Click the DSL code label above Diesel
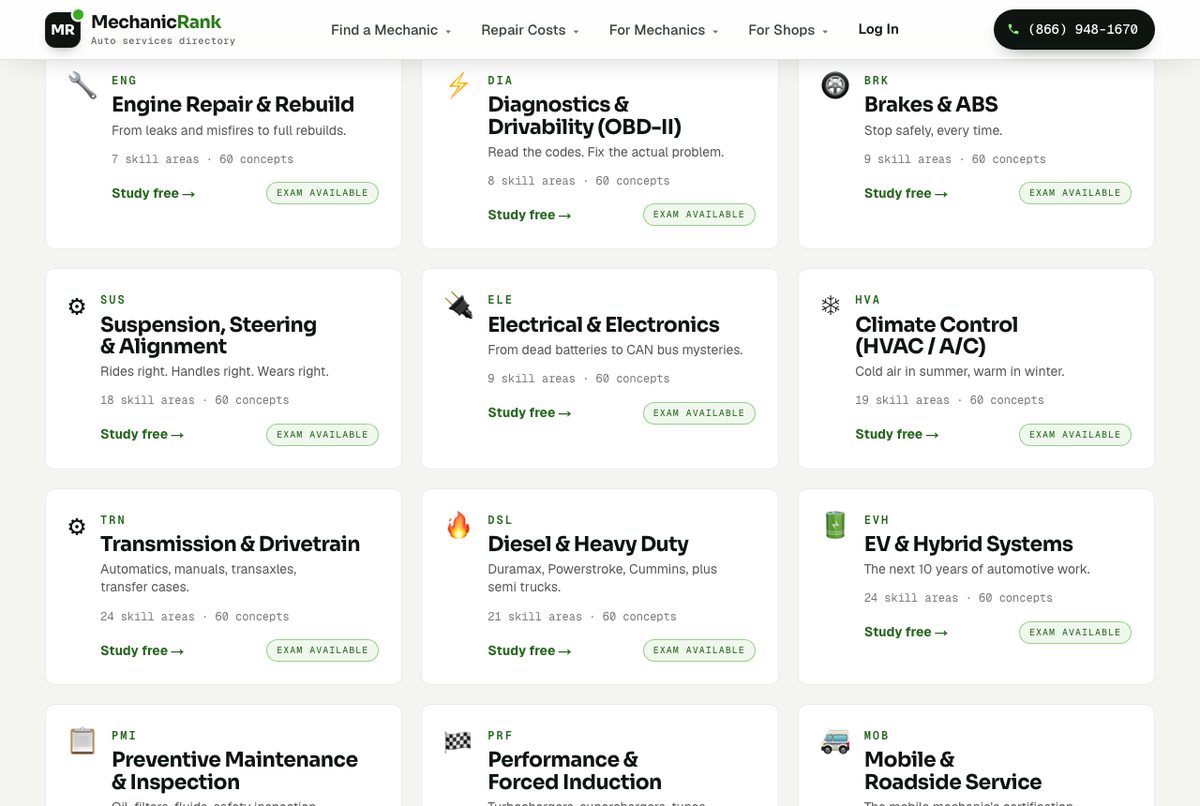The height and width of the screenshot is (806, 1200). click(500, 520)
